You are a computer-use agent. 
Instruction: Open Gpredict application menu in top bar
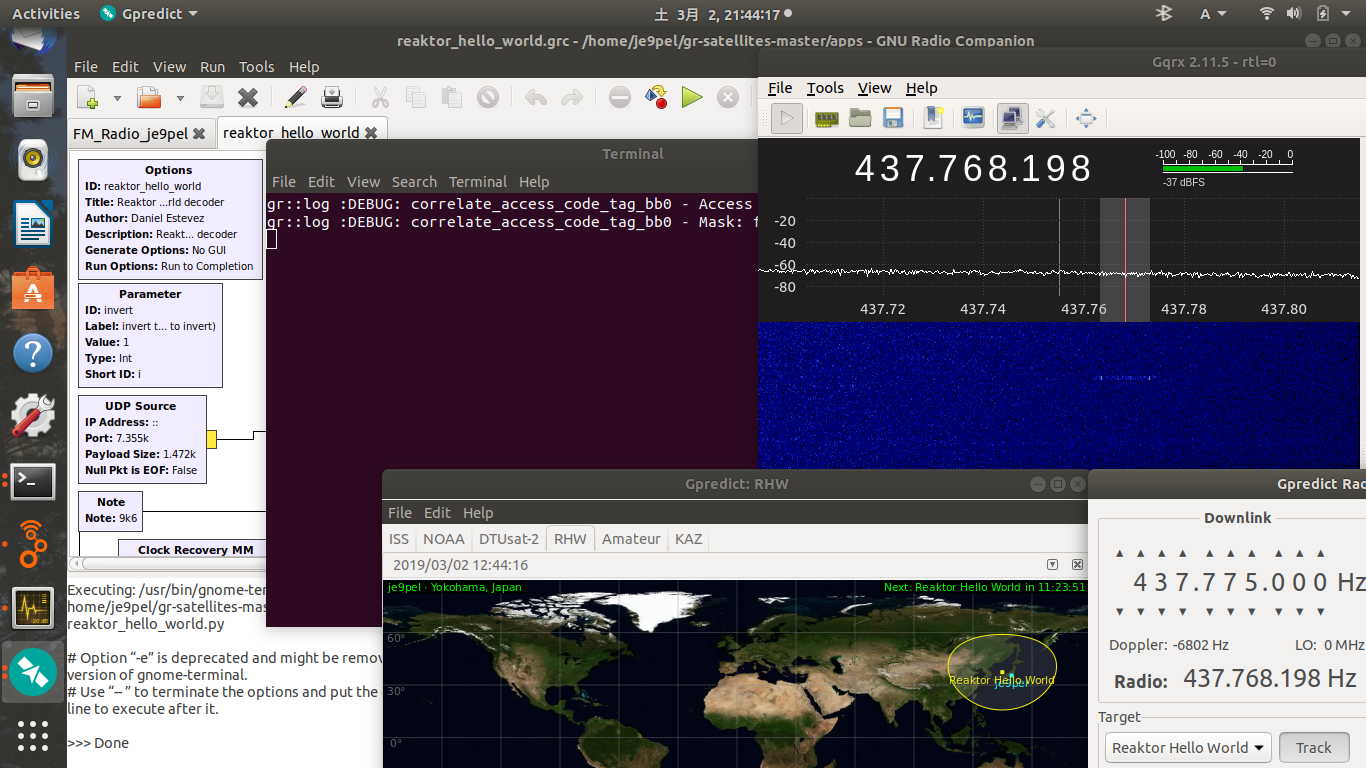click(149, 14)
